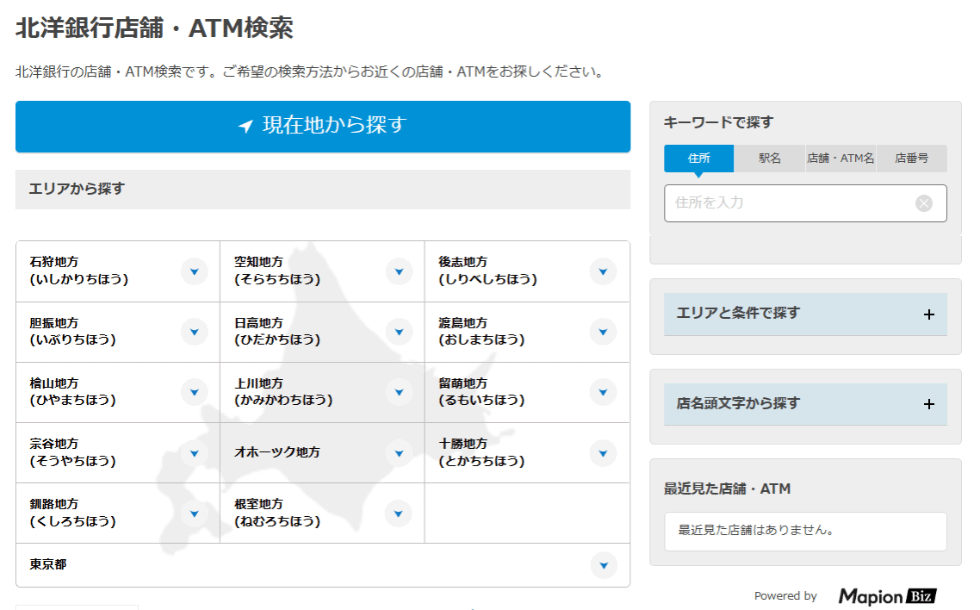Click the 最近見た店舗・ATM heading

click(728, 489)
